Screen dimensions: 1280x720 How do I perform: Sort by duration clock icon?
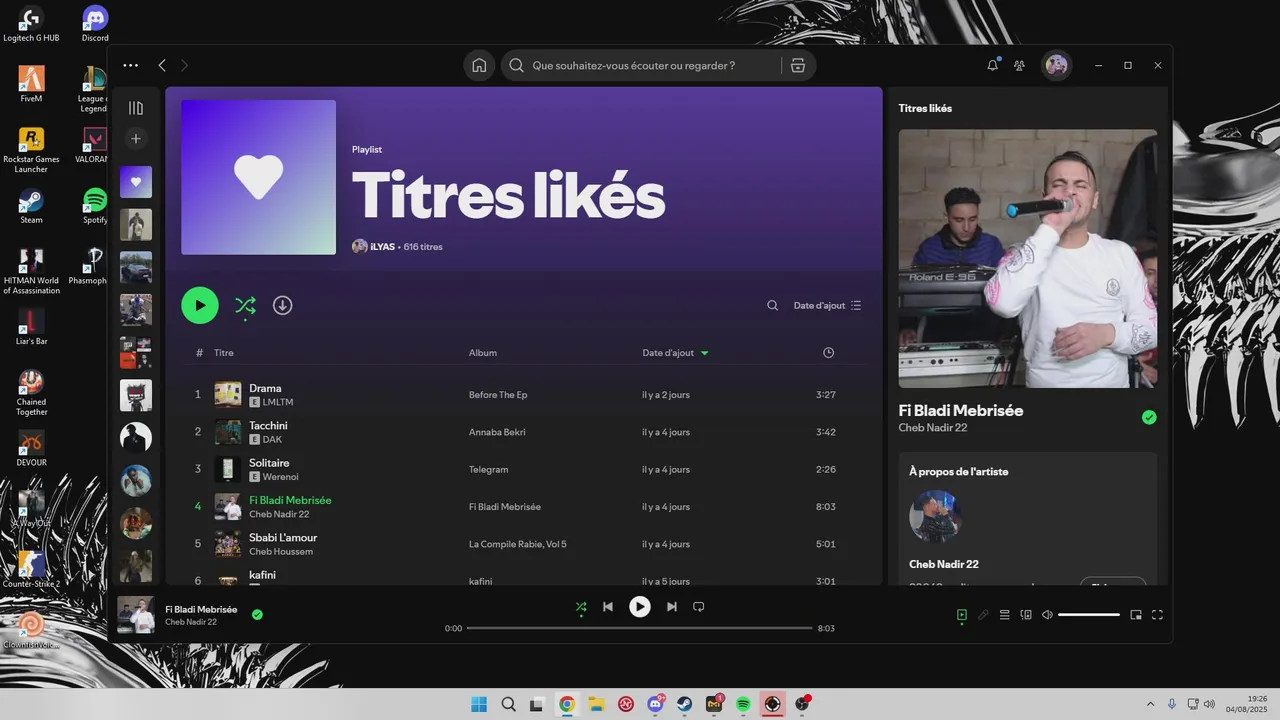coord(828,353)
